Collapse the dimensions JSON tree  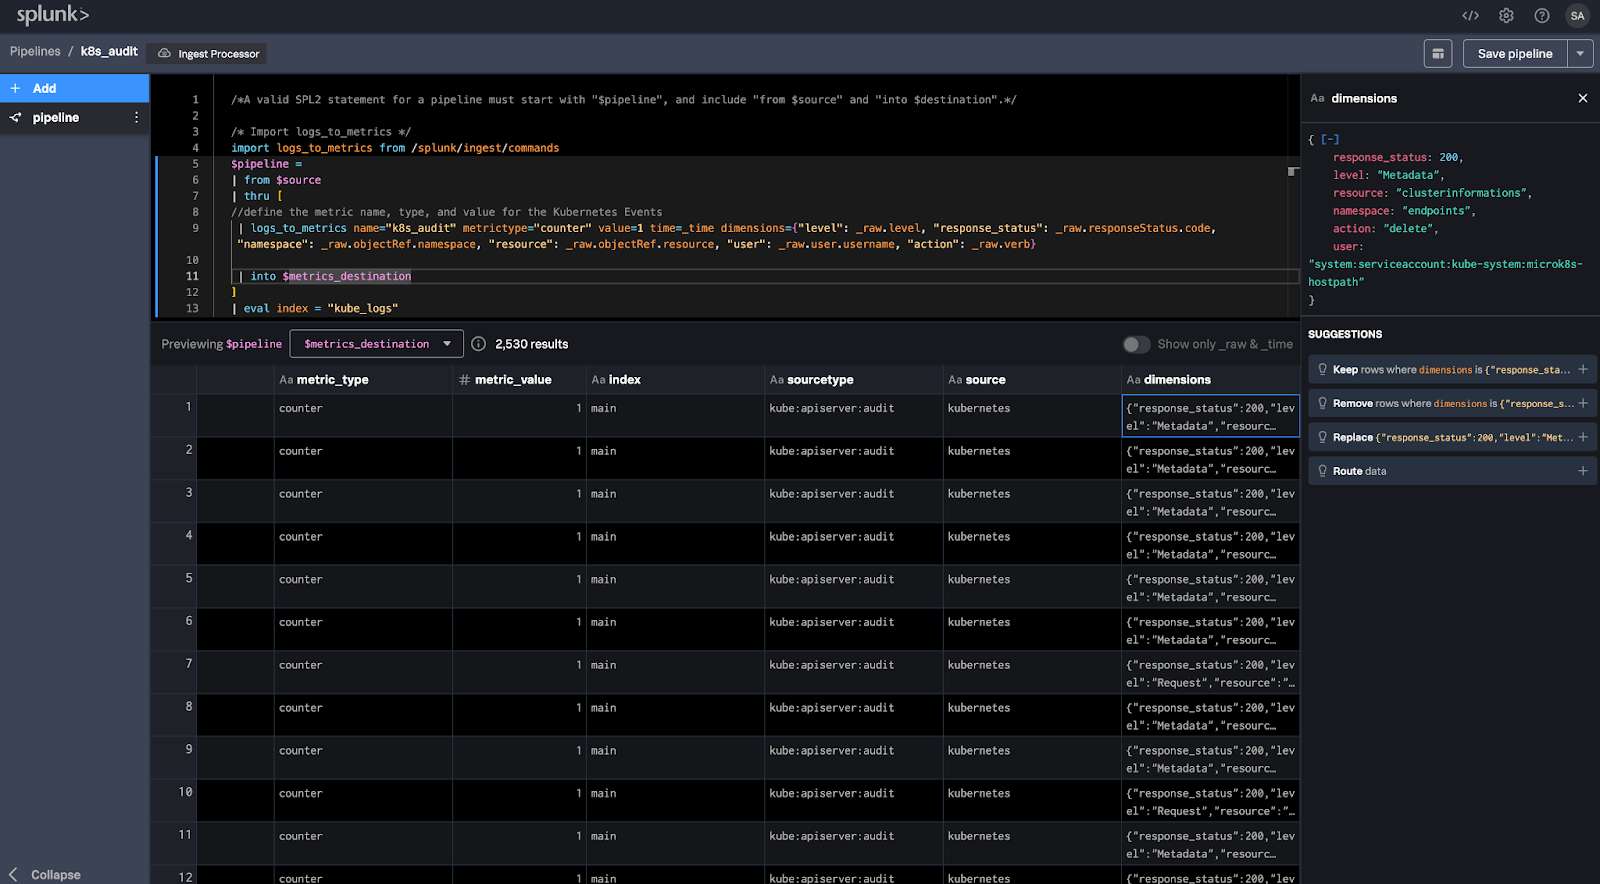tap(1330, 140)
